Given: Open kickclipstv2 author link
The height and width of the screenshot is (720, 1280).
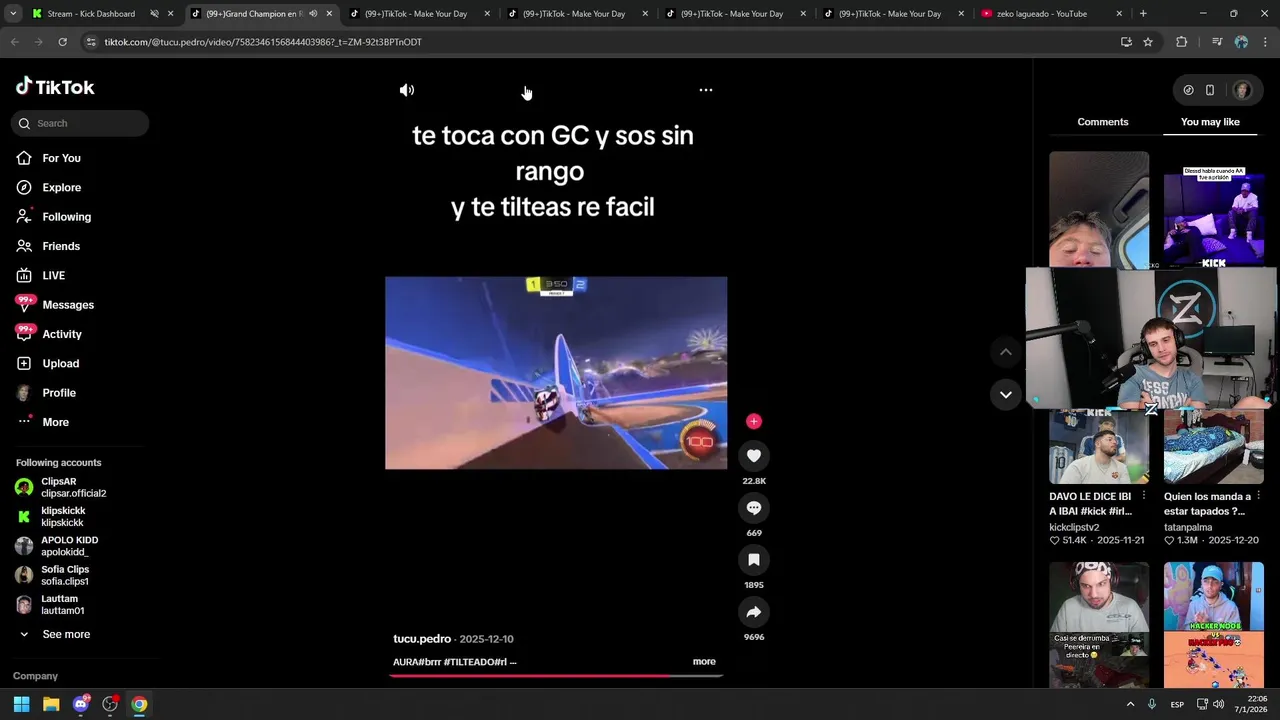Looking at the screenshot, I should coord(1074,527).
